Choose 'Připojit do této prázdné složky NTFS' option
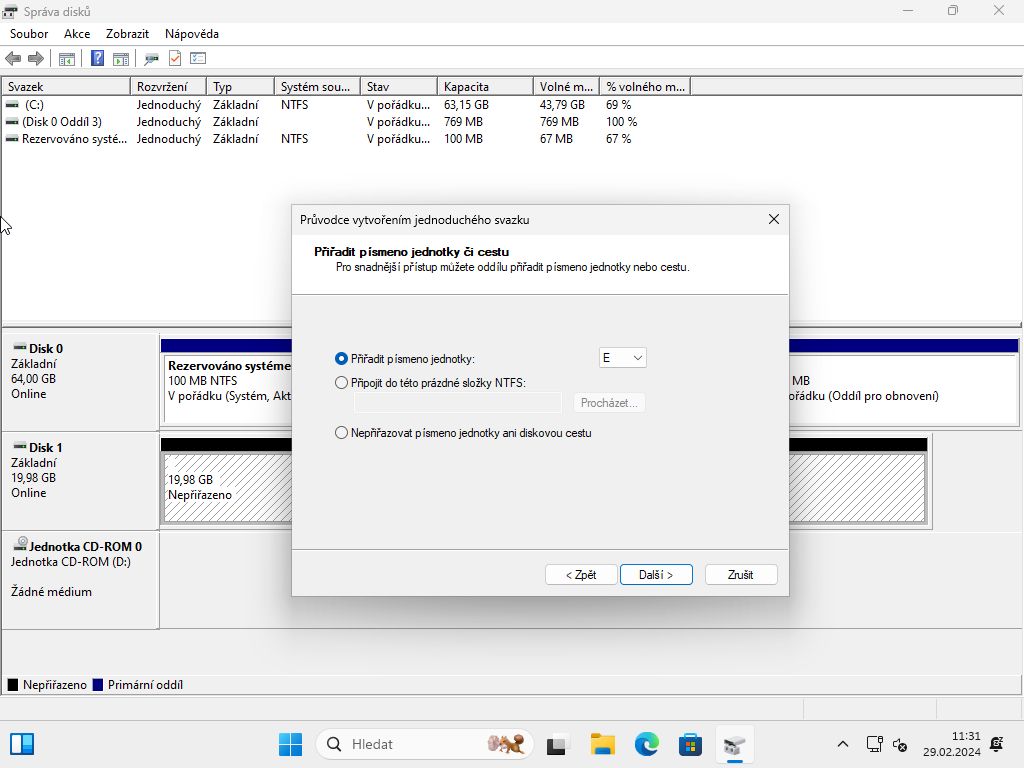Viewport: 1024px width, 768px height. (x=342, y=383)
